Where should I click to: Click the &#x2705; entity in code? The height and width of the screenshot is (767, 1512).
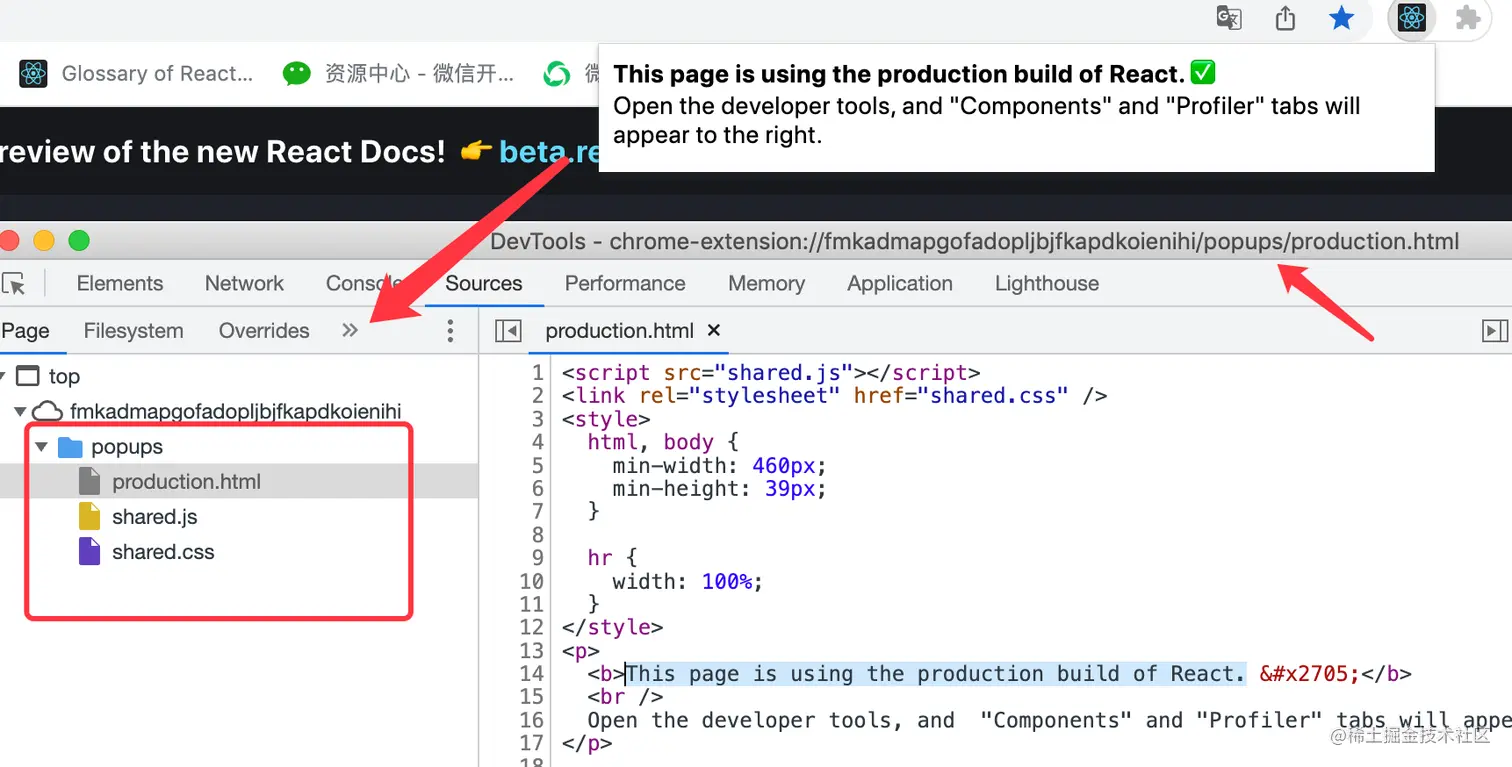pos(1310,673)
